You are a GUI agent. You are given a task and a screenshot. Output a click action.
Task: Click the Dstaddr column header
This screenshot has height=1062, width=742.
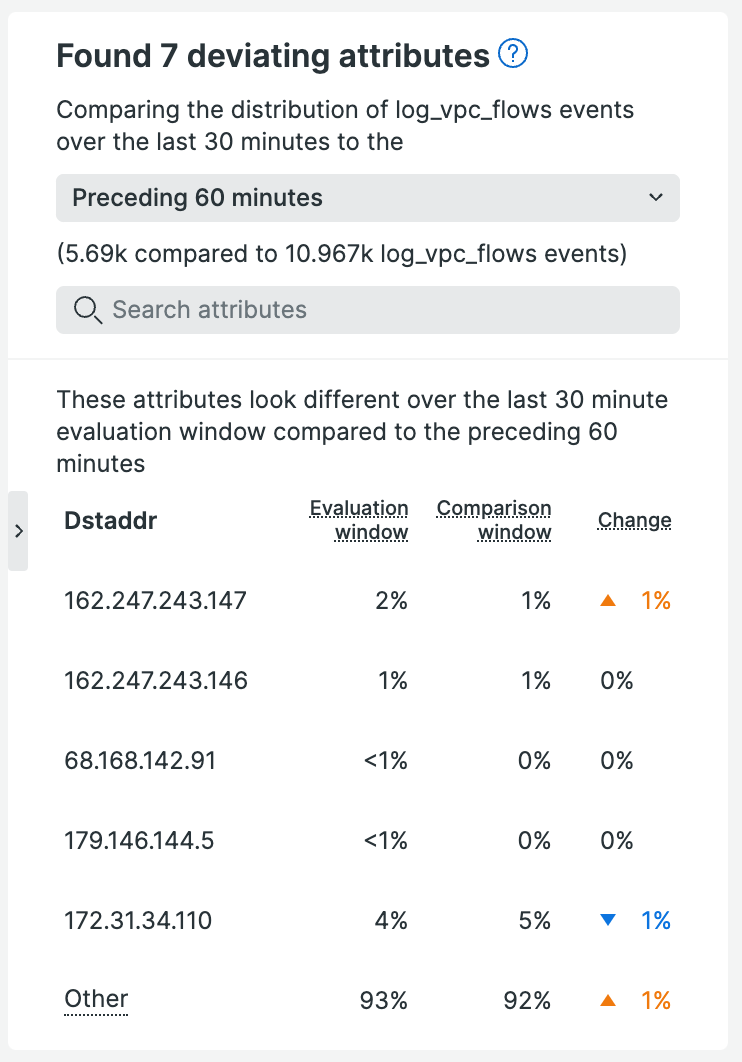110,520
